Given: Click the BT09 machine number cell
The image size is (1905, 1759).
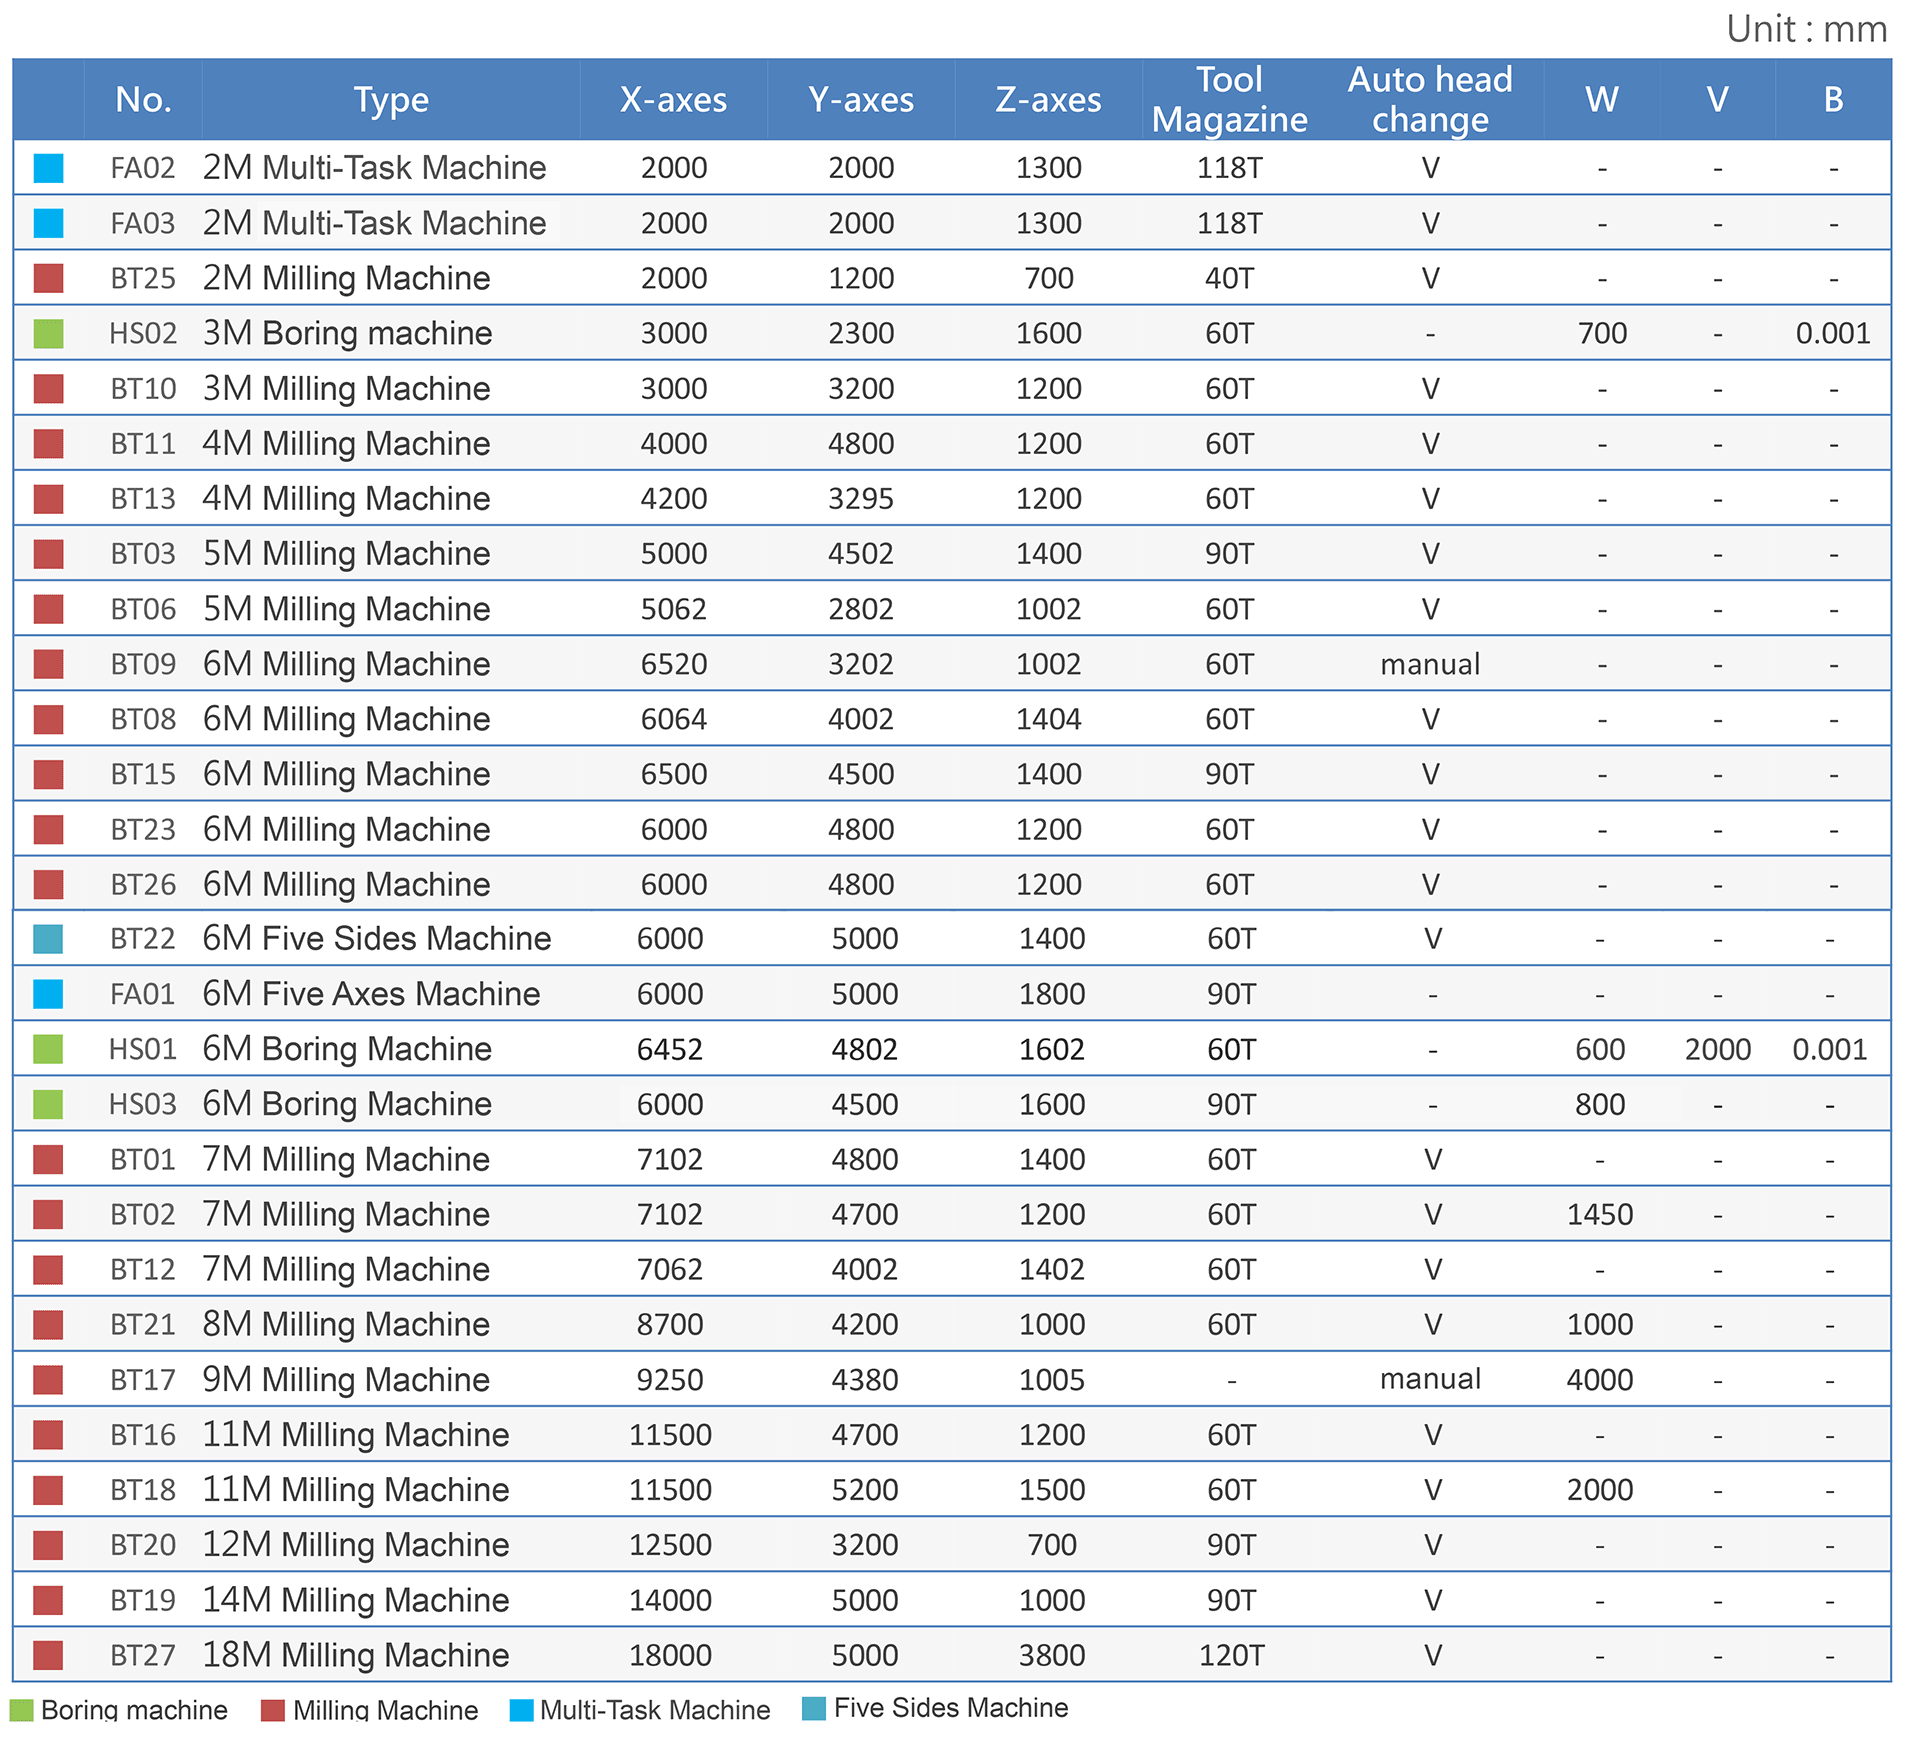Looking at the screenshot, I should tap(143, 663).
